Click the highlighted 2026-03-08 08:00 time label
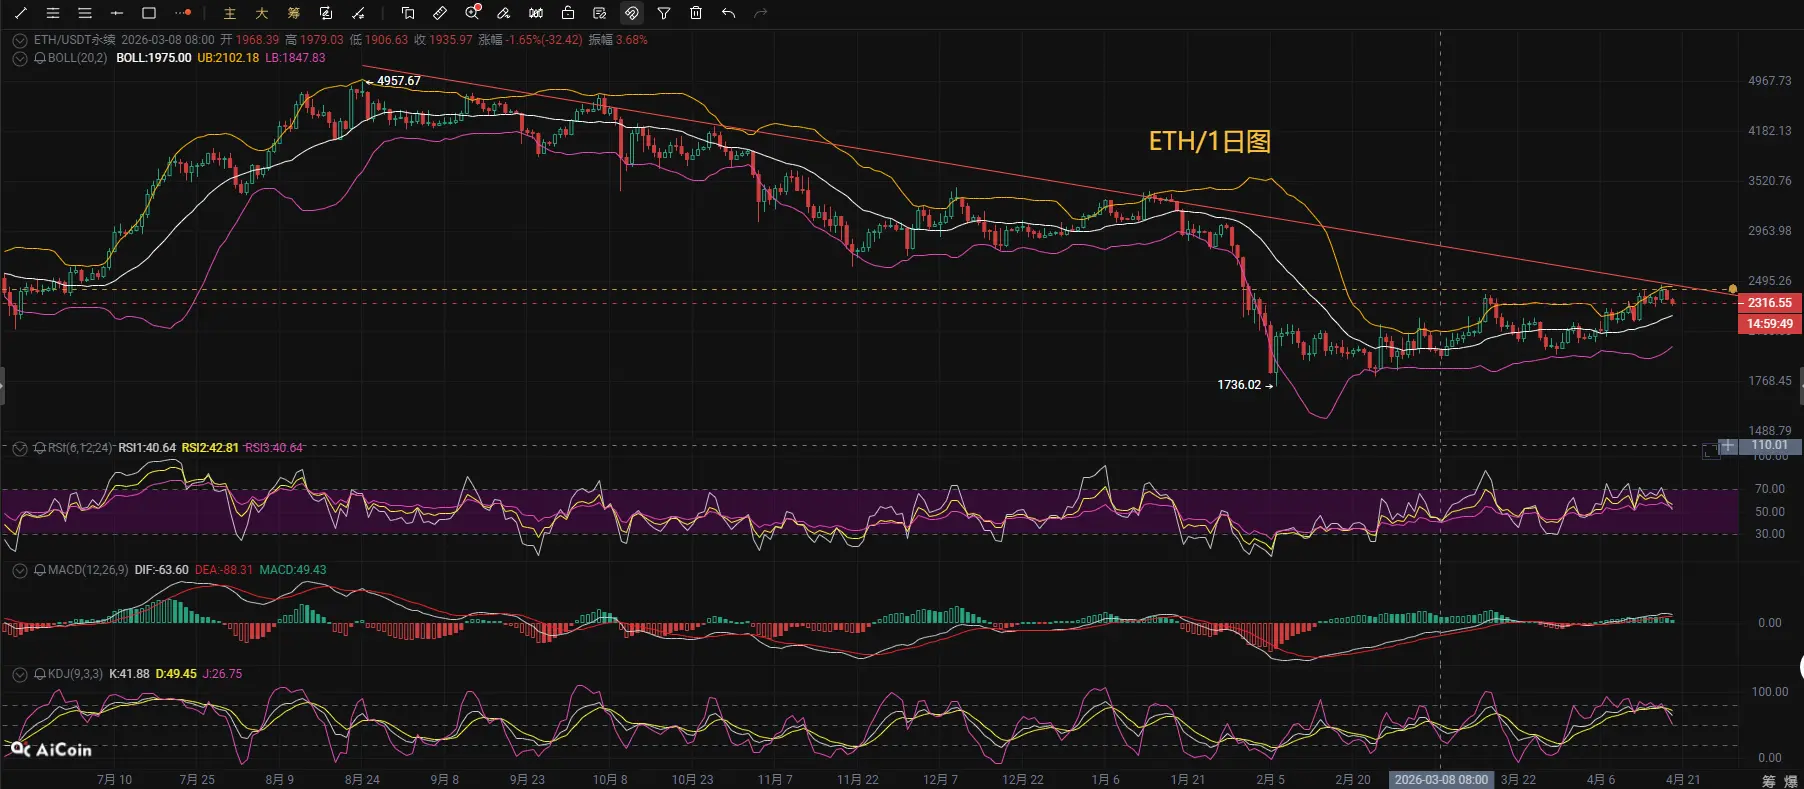 [1441, 780]
